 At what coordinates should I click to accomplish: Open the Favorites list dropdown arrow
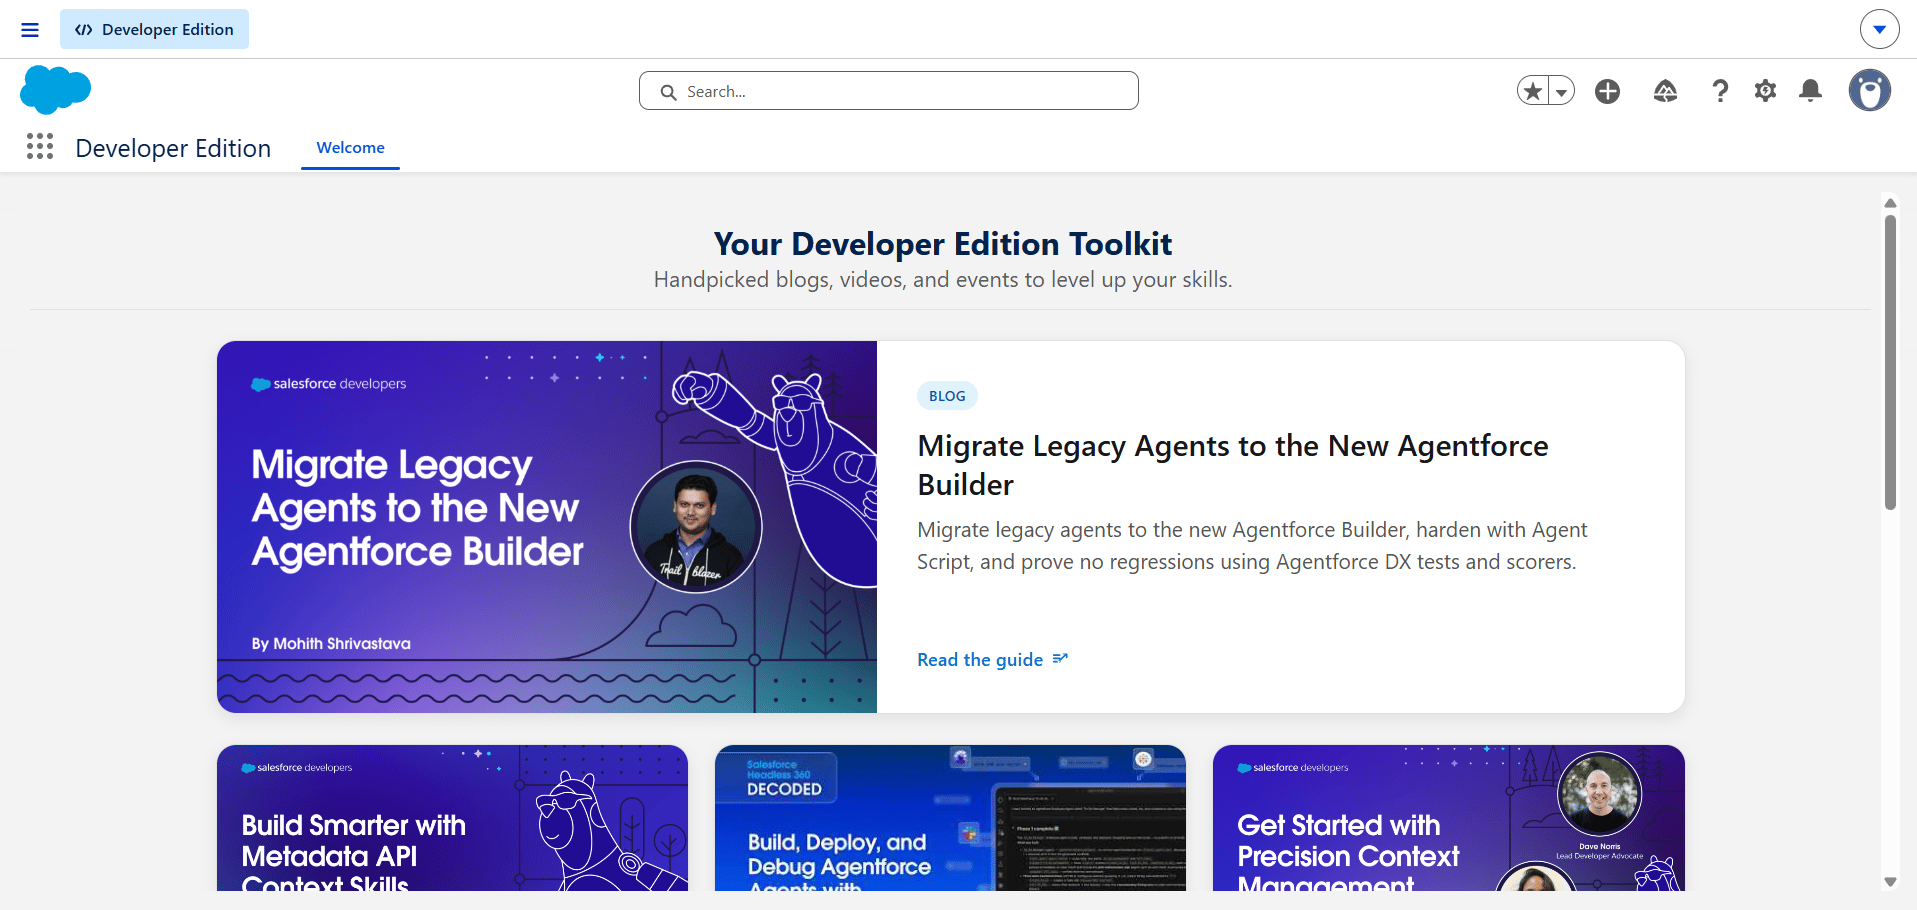tap(1561, 91)
